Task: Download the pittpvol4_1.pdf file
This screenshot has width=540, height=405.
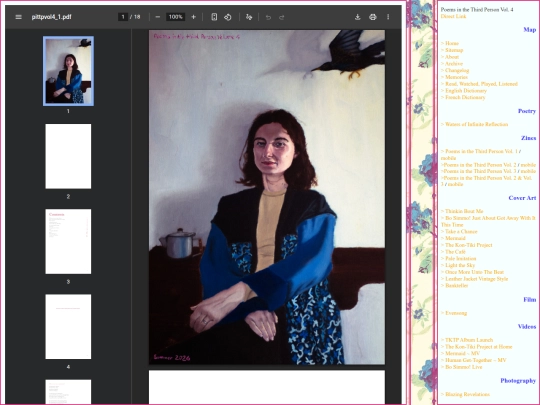Action: (357, 17)
